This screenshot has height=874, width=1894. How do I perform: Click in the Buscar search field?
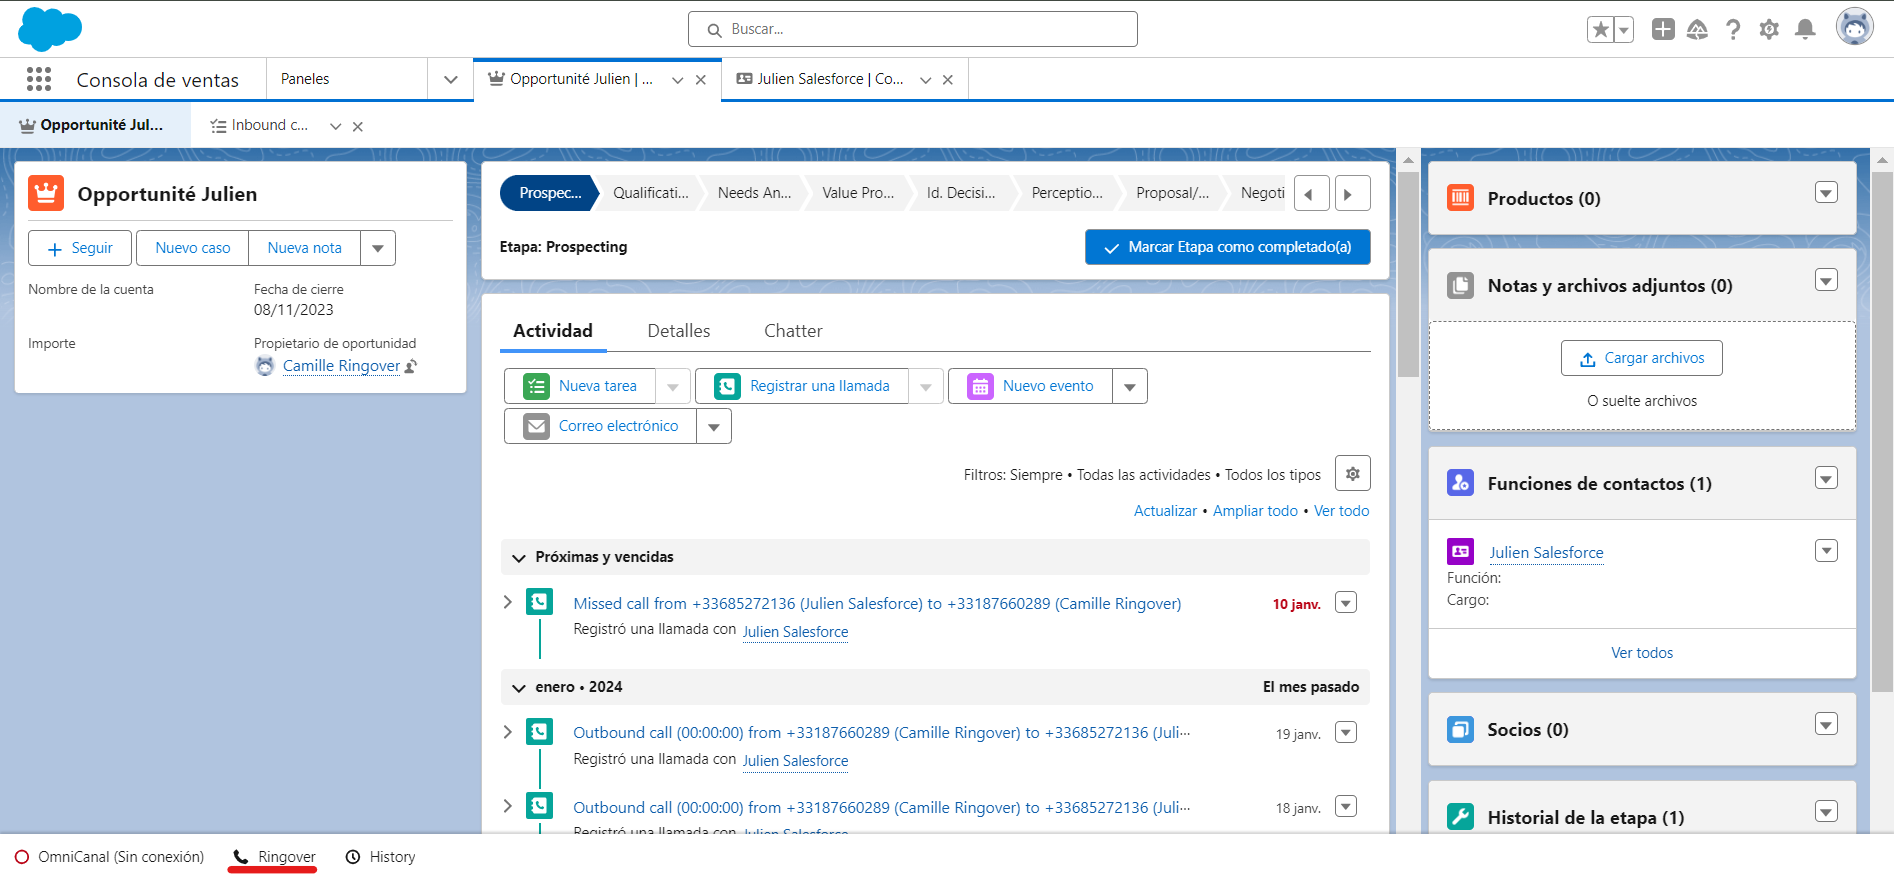coord(913,29)
